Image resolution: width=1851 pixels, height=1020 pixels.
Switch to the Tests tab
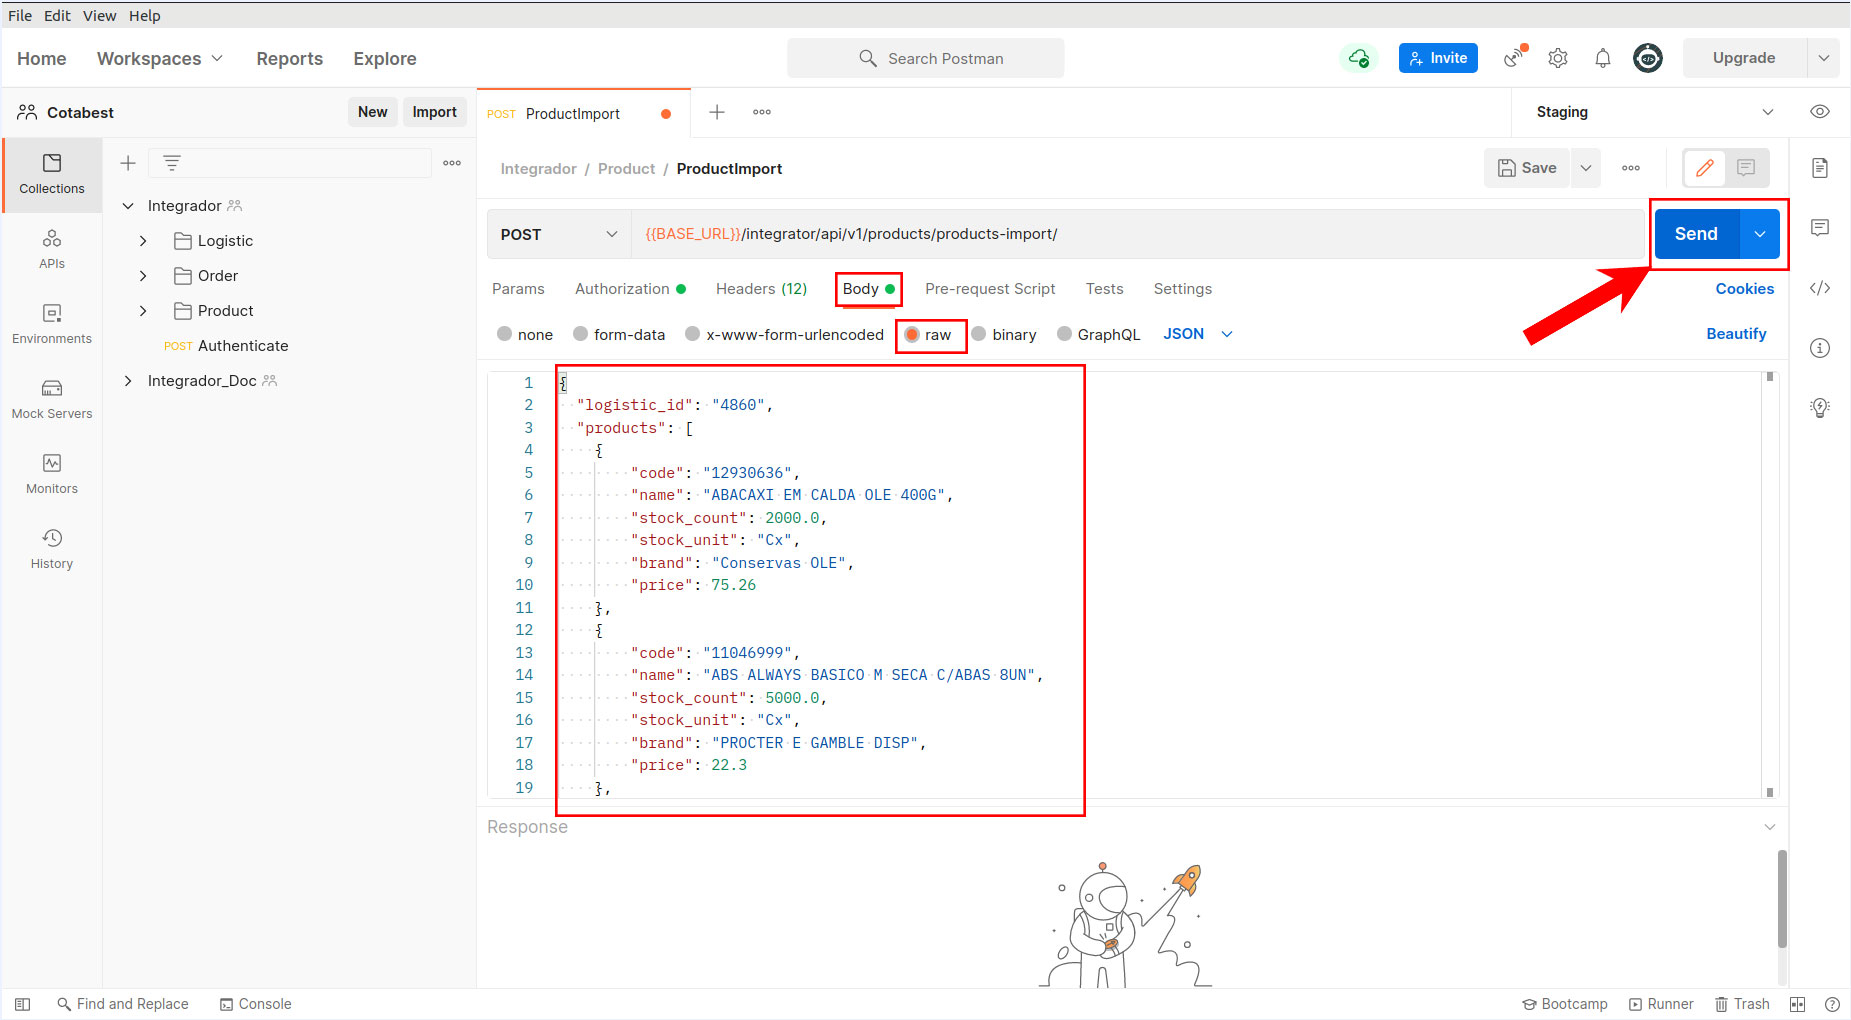[x=1105, y=289]
